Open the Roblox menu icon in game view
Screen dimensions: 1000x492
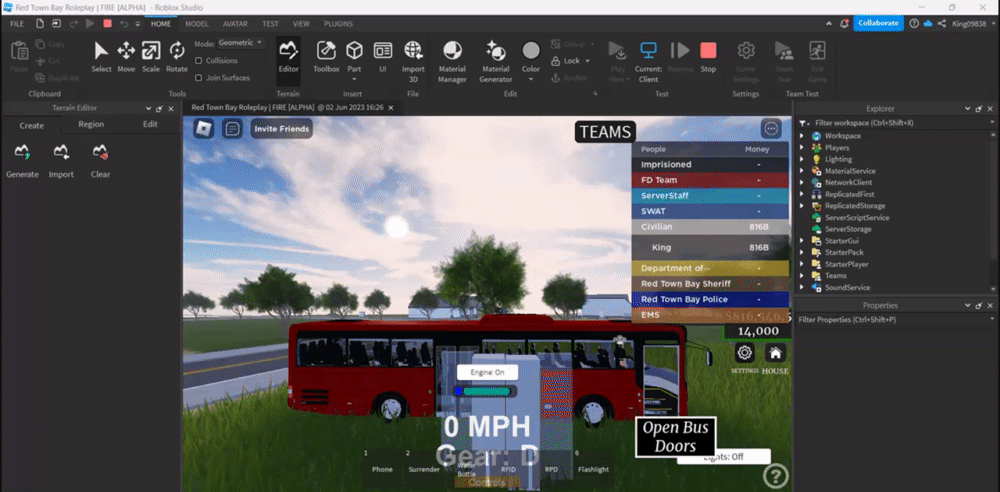pyautogui.click(x=203, y=128)
